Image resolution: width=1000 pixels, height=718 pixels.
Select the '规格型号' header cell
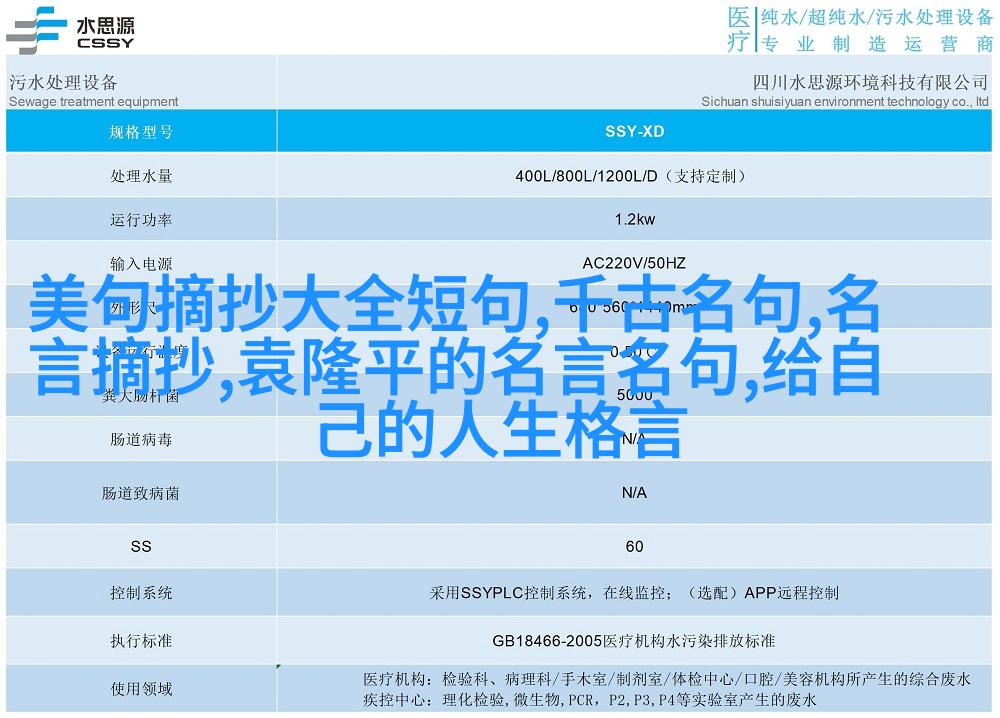point(141,132)
